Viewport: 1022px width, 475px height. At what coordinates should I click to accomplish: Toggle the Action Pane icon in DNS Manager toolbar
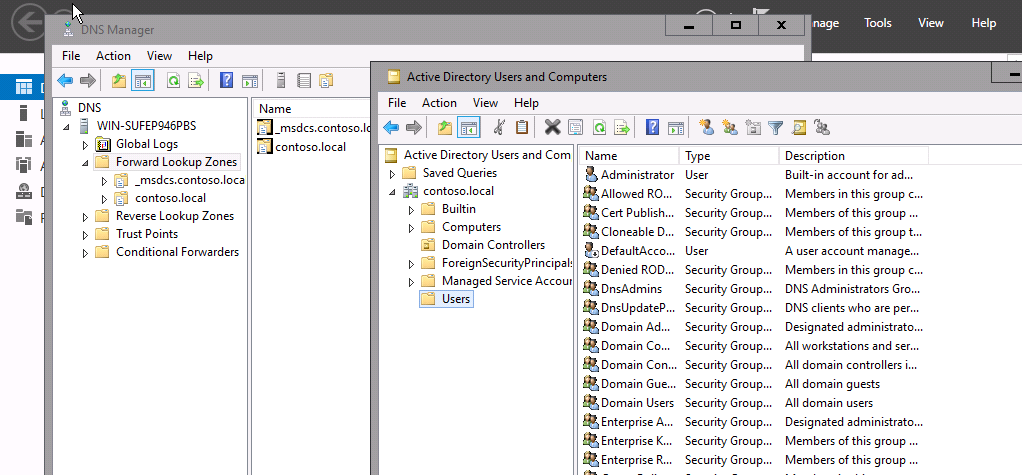250,81
